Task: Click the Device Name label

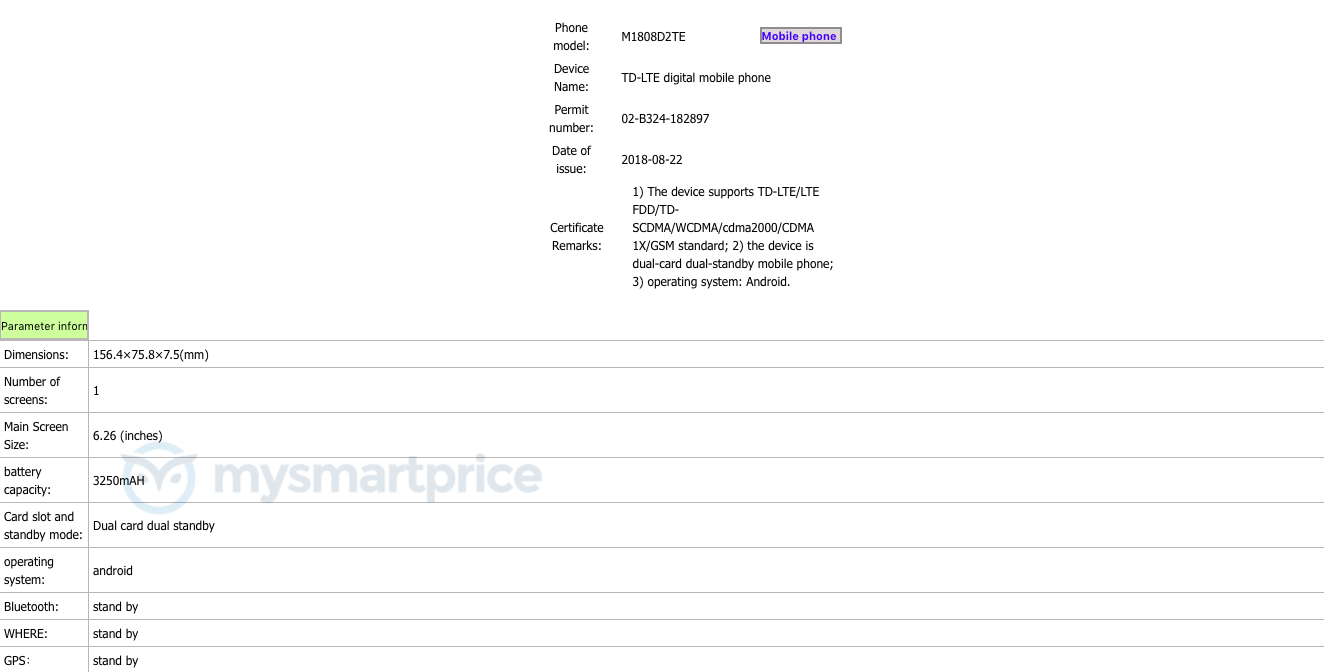Action: (571, 78)
